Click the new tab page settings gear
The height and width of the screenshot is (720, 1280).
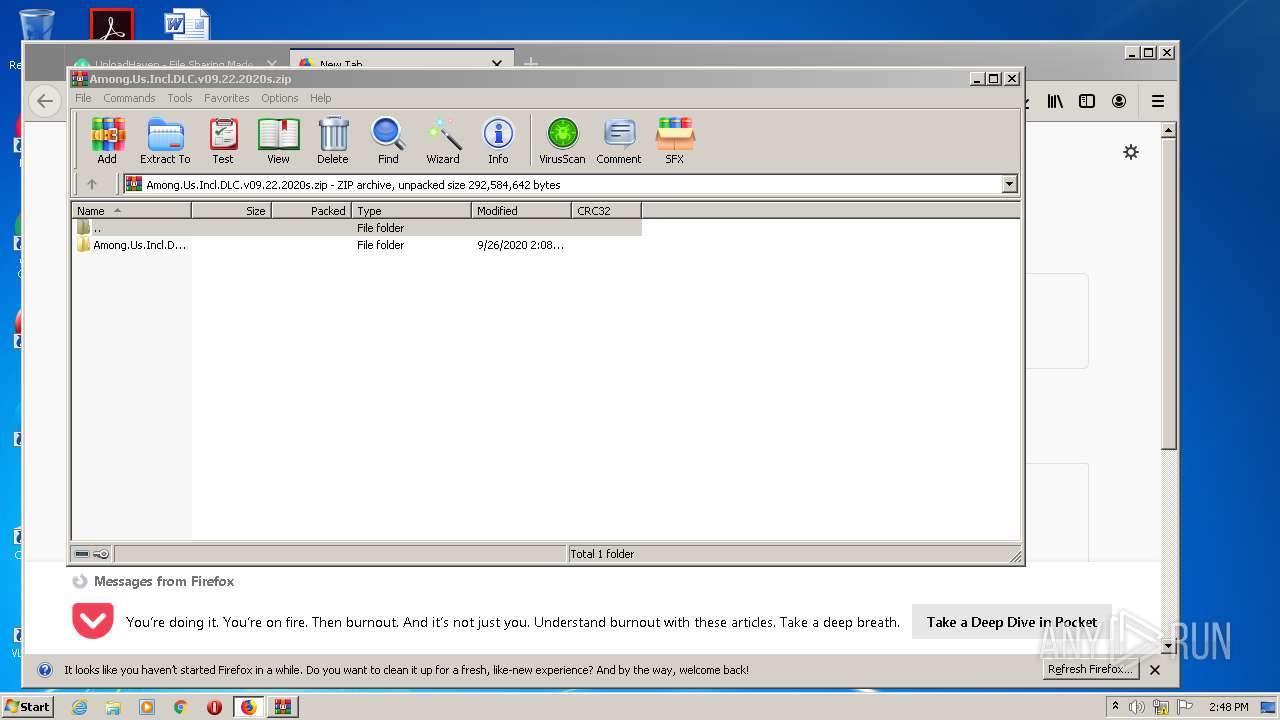click(1131, 152)
